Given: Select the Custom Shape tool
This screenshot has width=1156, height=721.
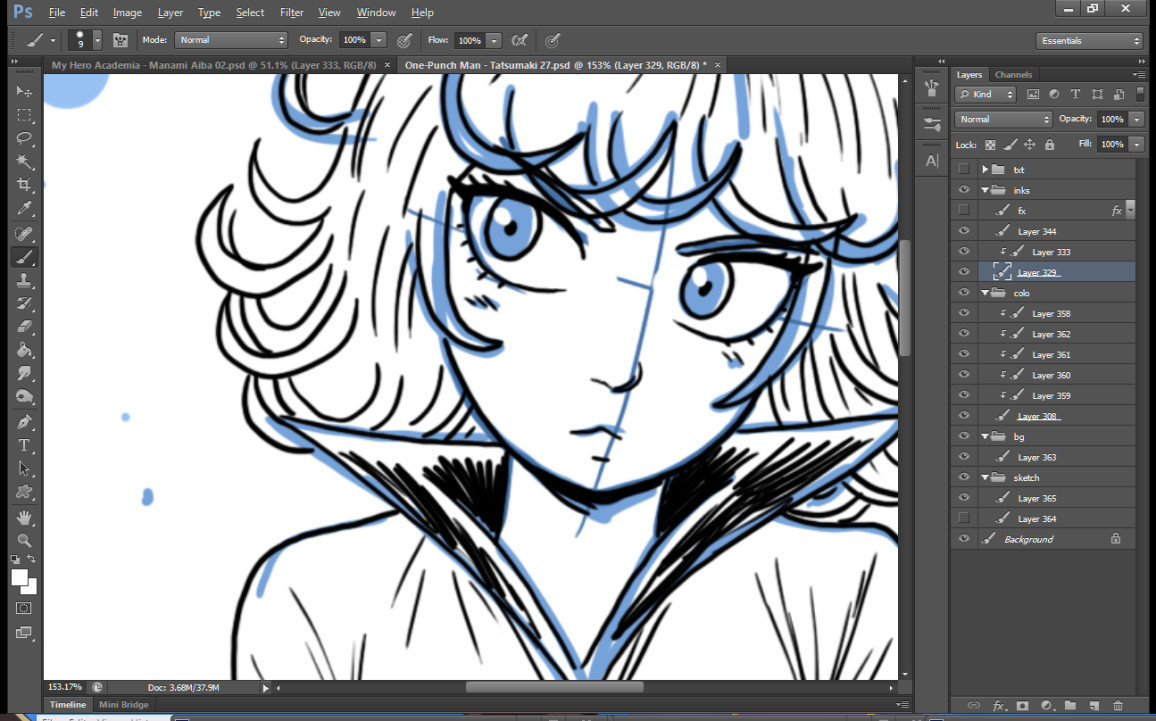Looking at the screenshot, I should [24, 492].
